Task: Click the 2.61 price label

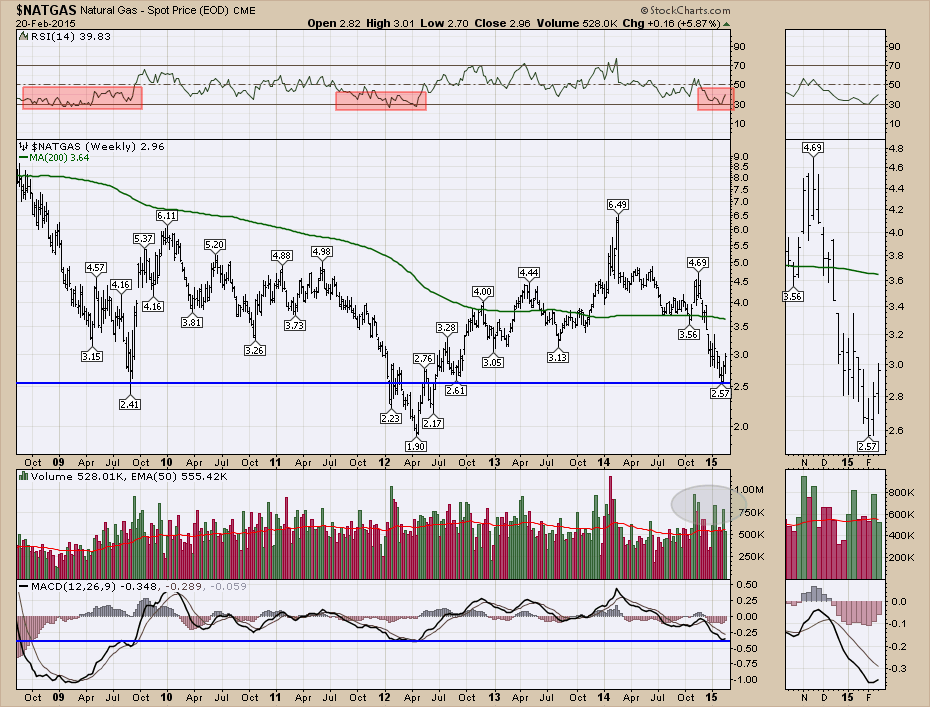Action: point(456,390)
